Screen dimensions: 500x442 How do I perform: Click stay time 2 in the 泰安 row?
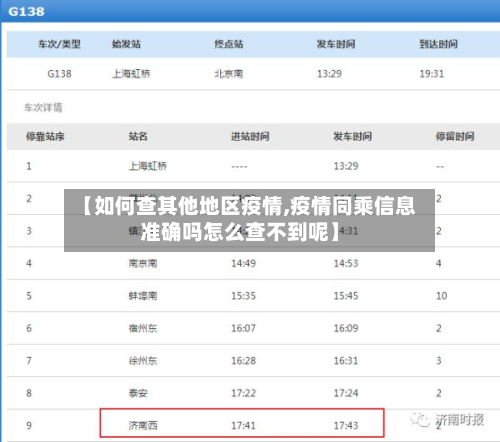(439, 393)
